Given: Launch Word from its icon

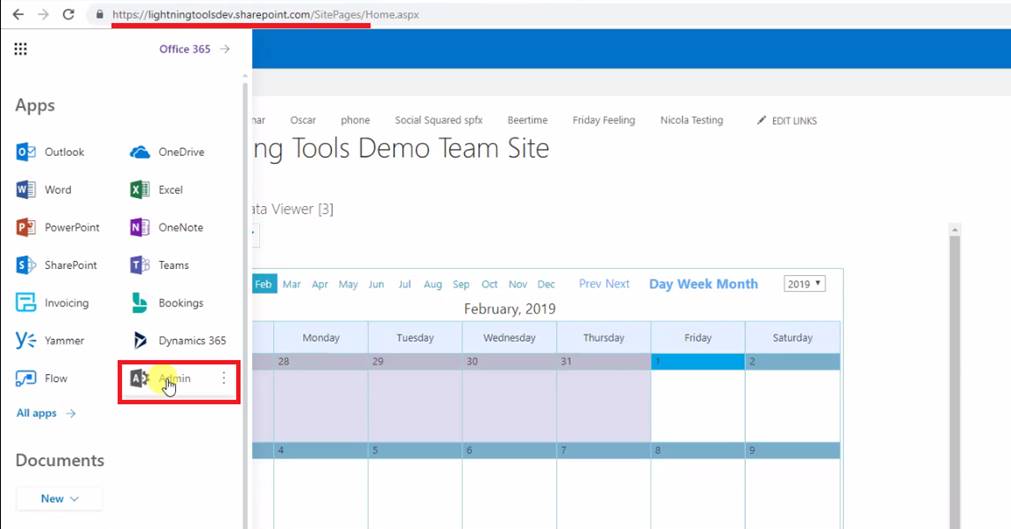Looking at the screenshot, I should tap(26, 190).
